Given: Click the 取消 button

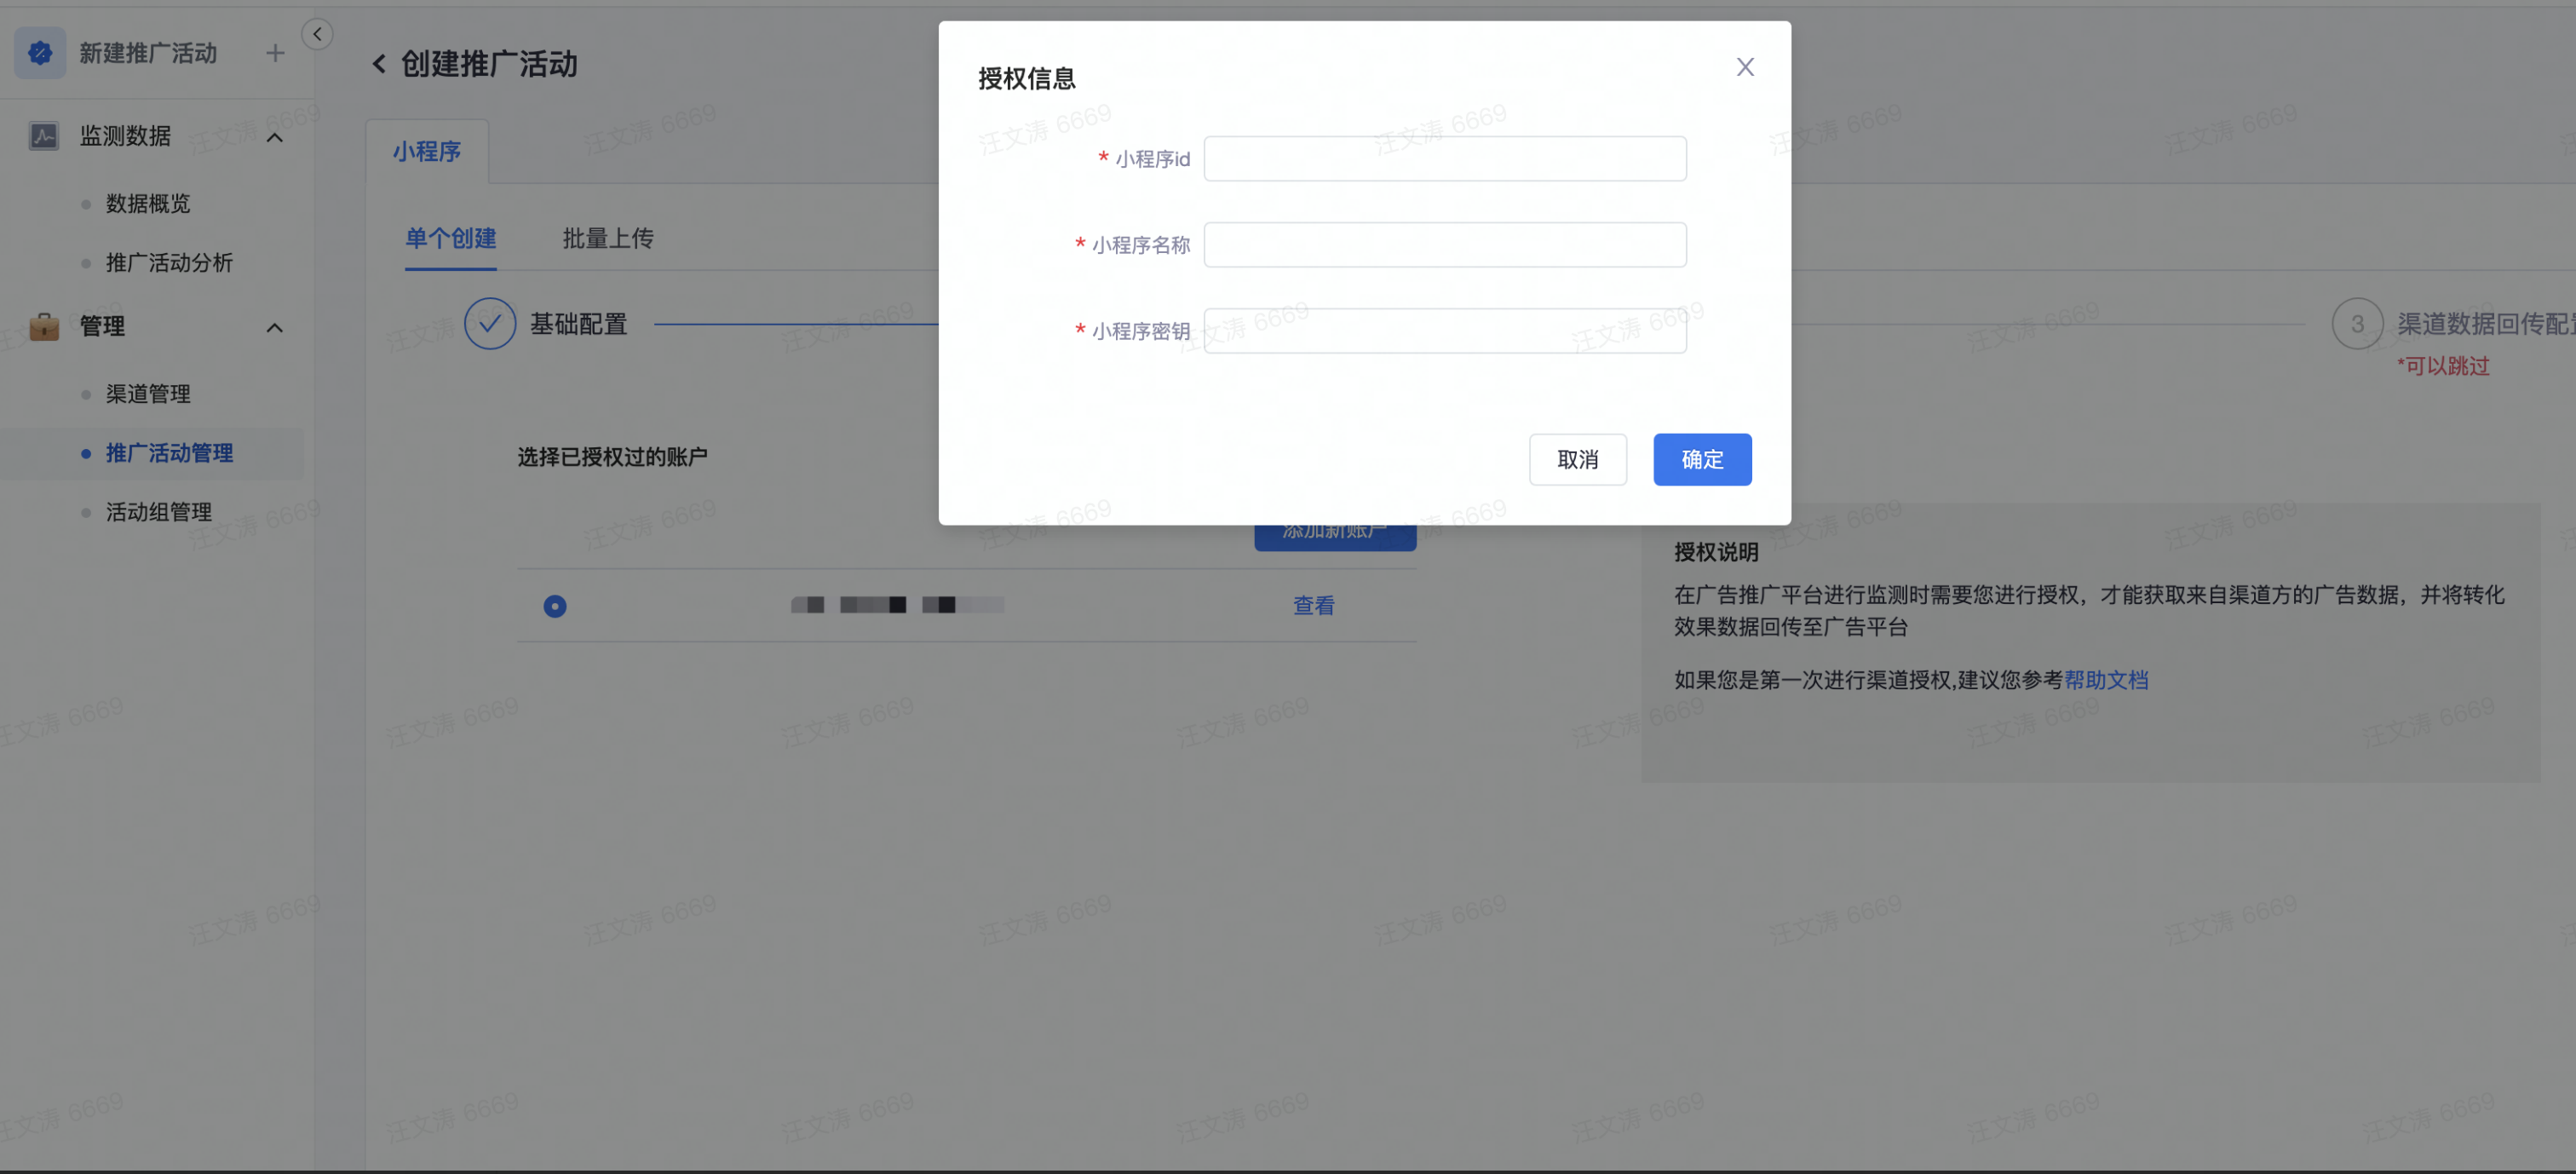Looking at the screenshot, I should coord(1578,459).
